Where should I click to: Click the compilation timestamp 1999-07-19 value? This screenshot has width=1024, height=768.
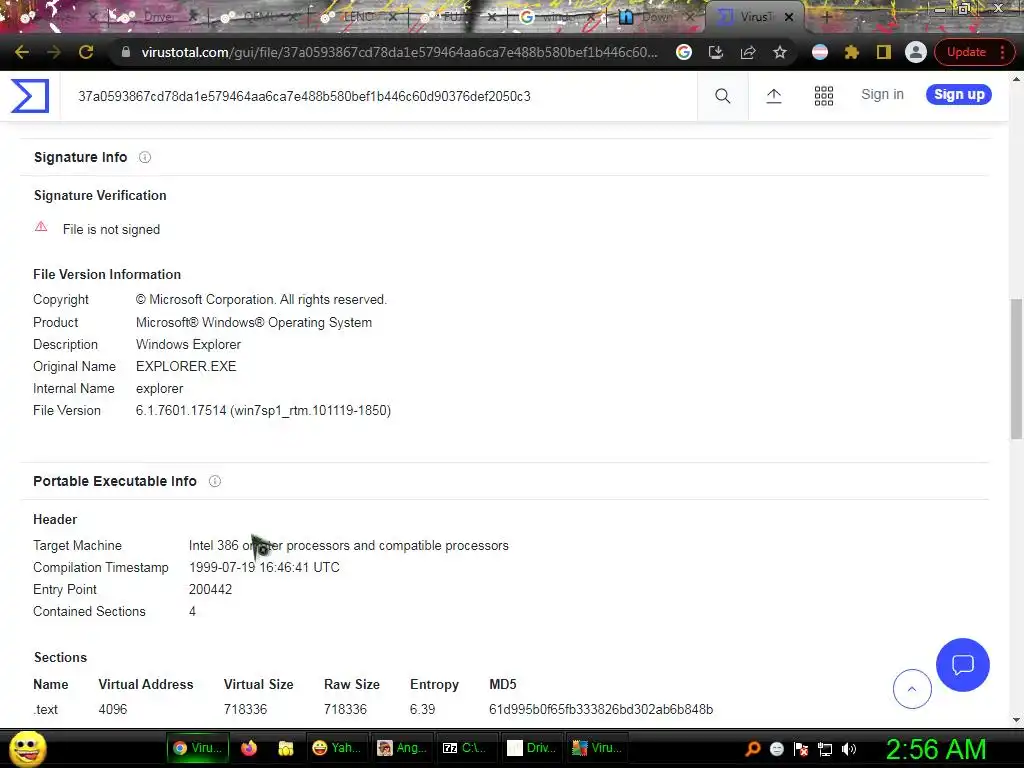tap(264, 567)
